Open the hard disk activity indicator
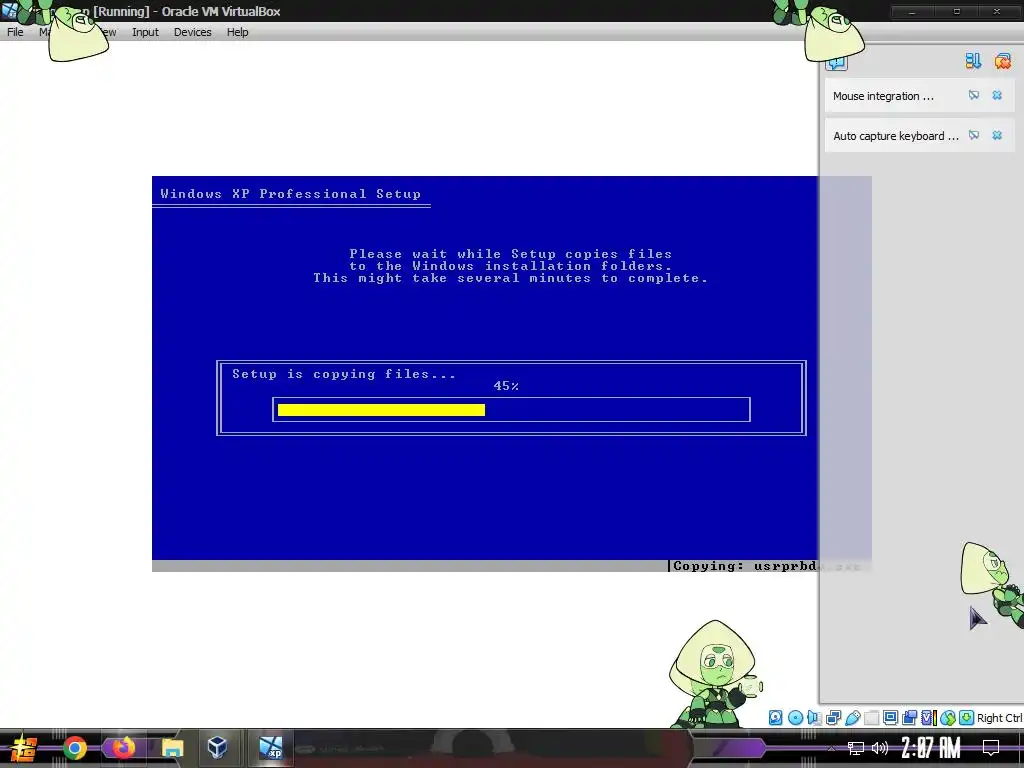1024x768 pixels. (x=775, y=718)
